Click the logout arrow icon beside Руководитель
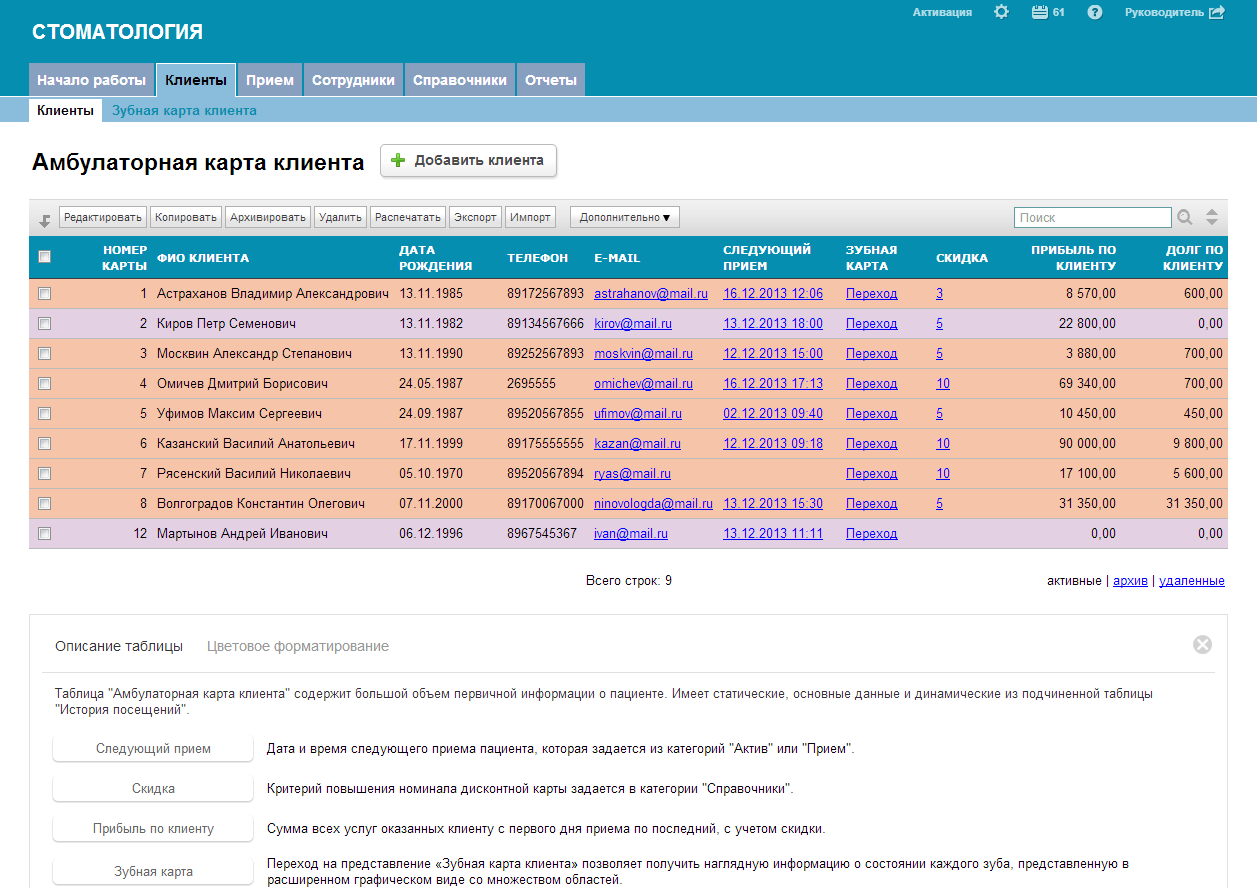This screenshot has height=888, width=1257. 1216,12
